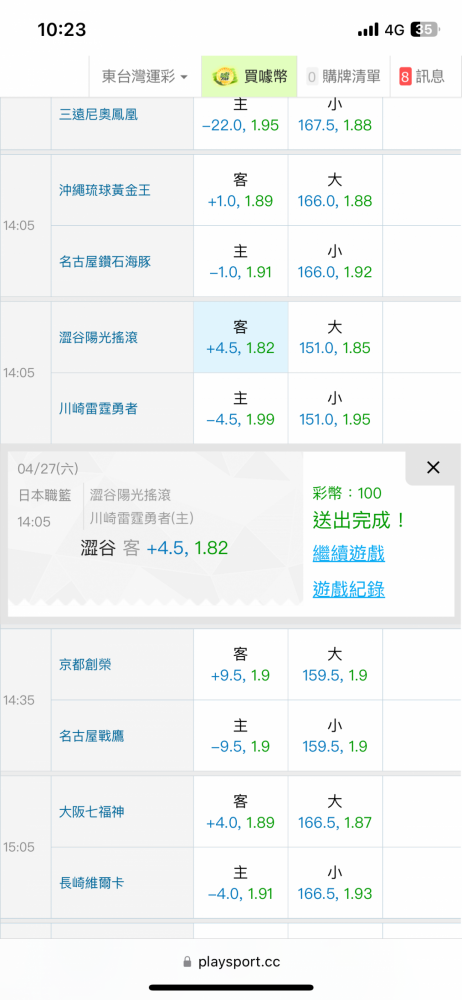
Task: Select 川崎 主 −4.5, 1.99 odds
Action: click(x=241, y=409)
